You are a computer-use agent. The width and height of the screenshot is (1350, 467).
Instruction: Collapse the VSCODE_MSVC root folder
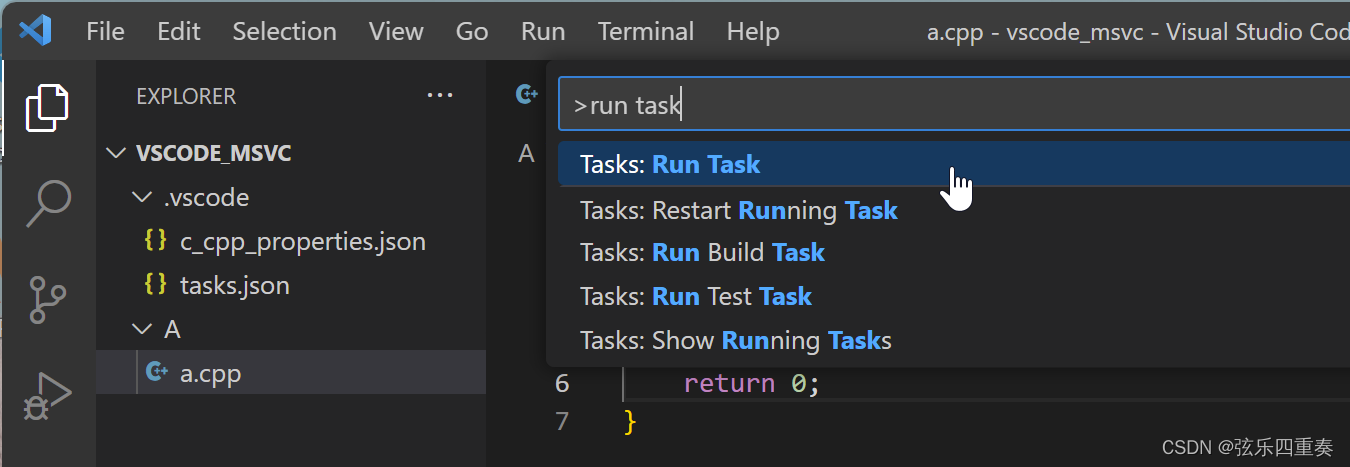coord(117,153)
